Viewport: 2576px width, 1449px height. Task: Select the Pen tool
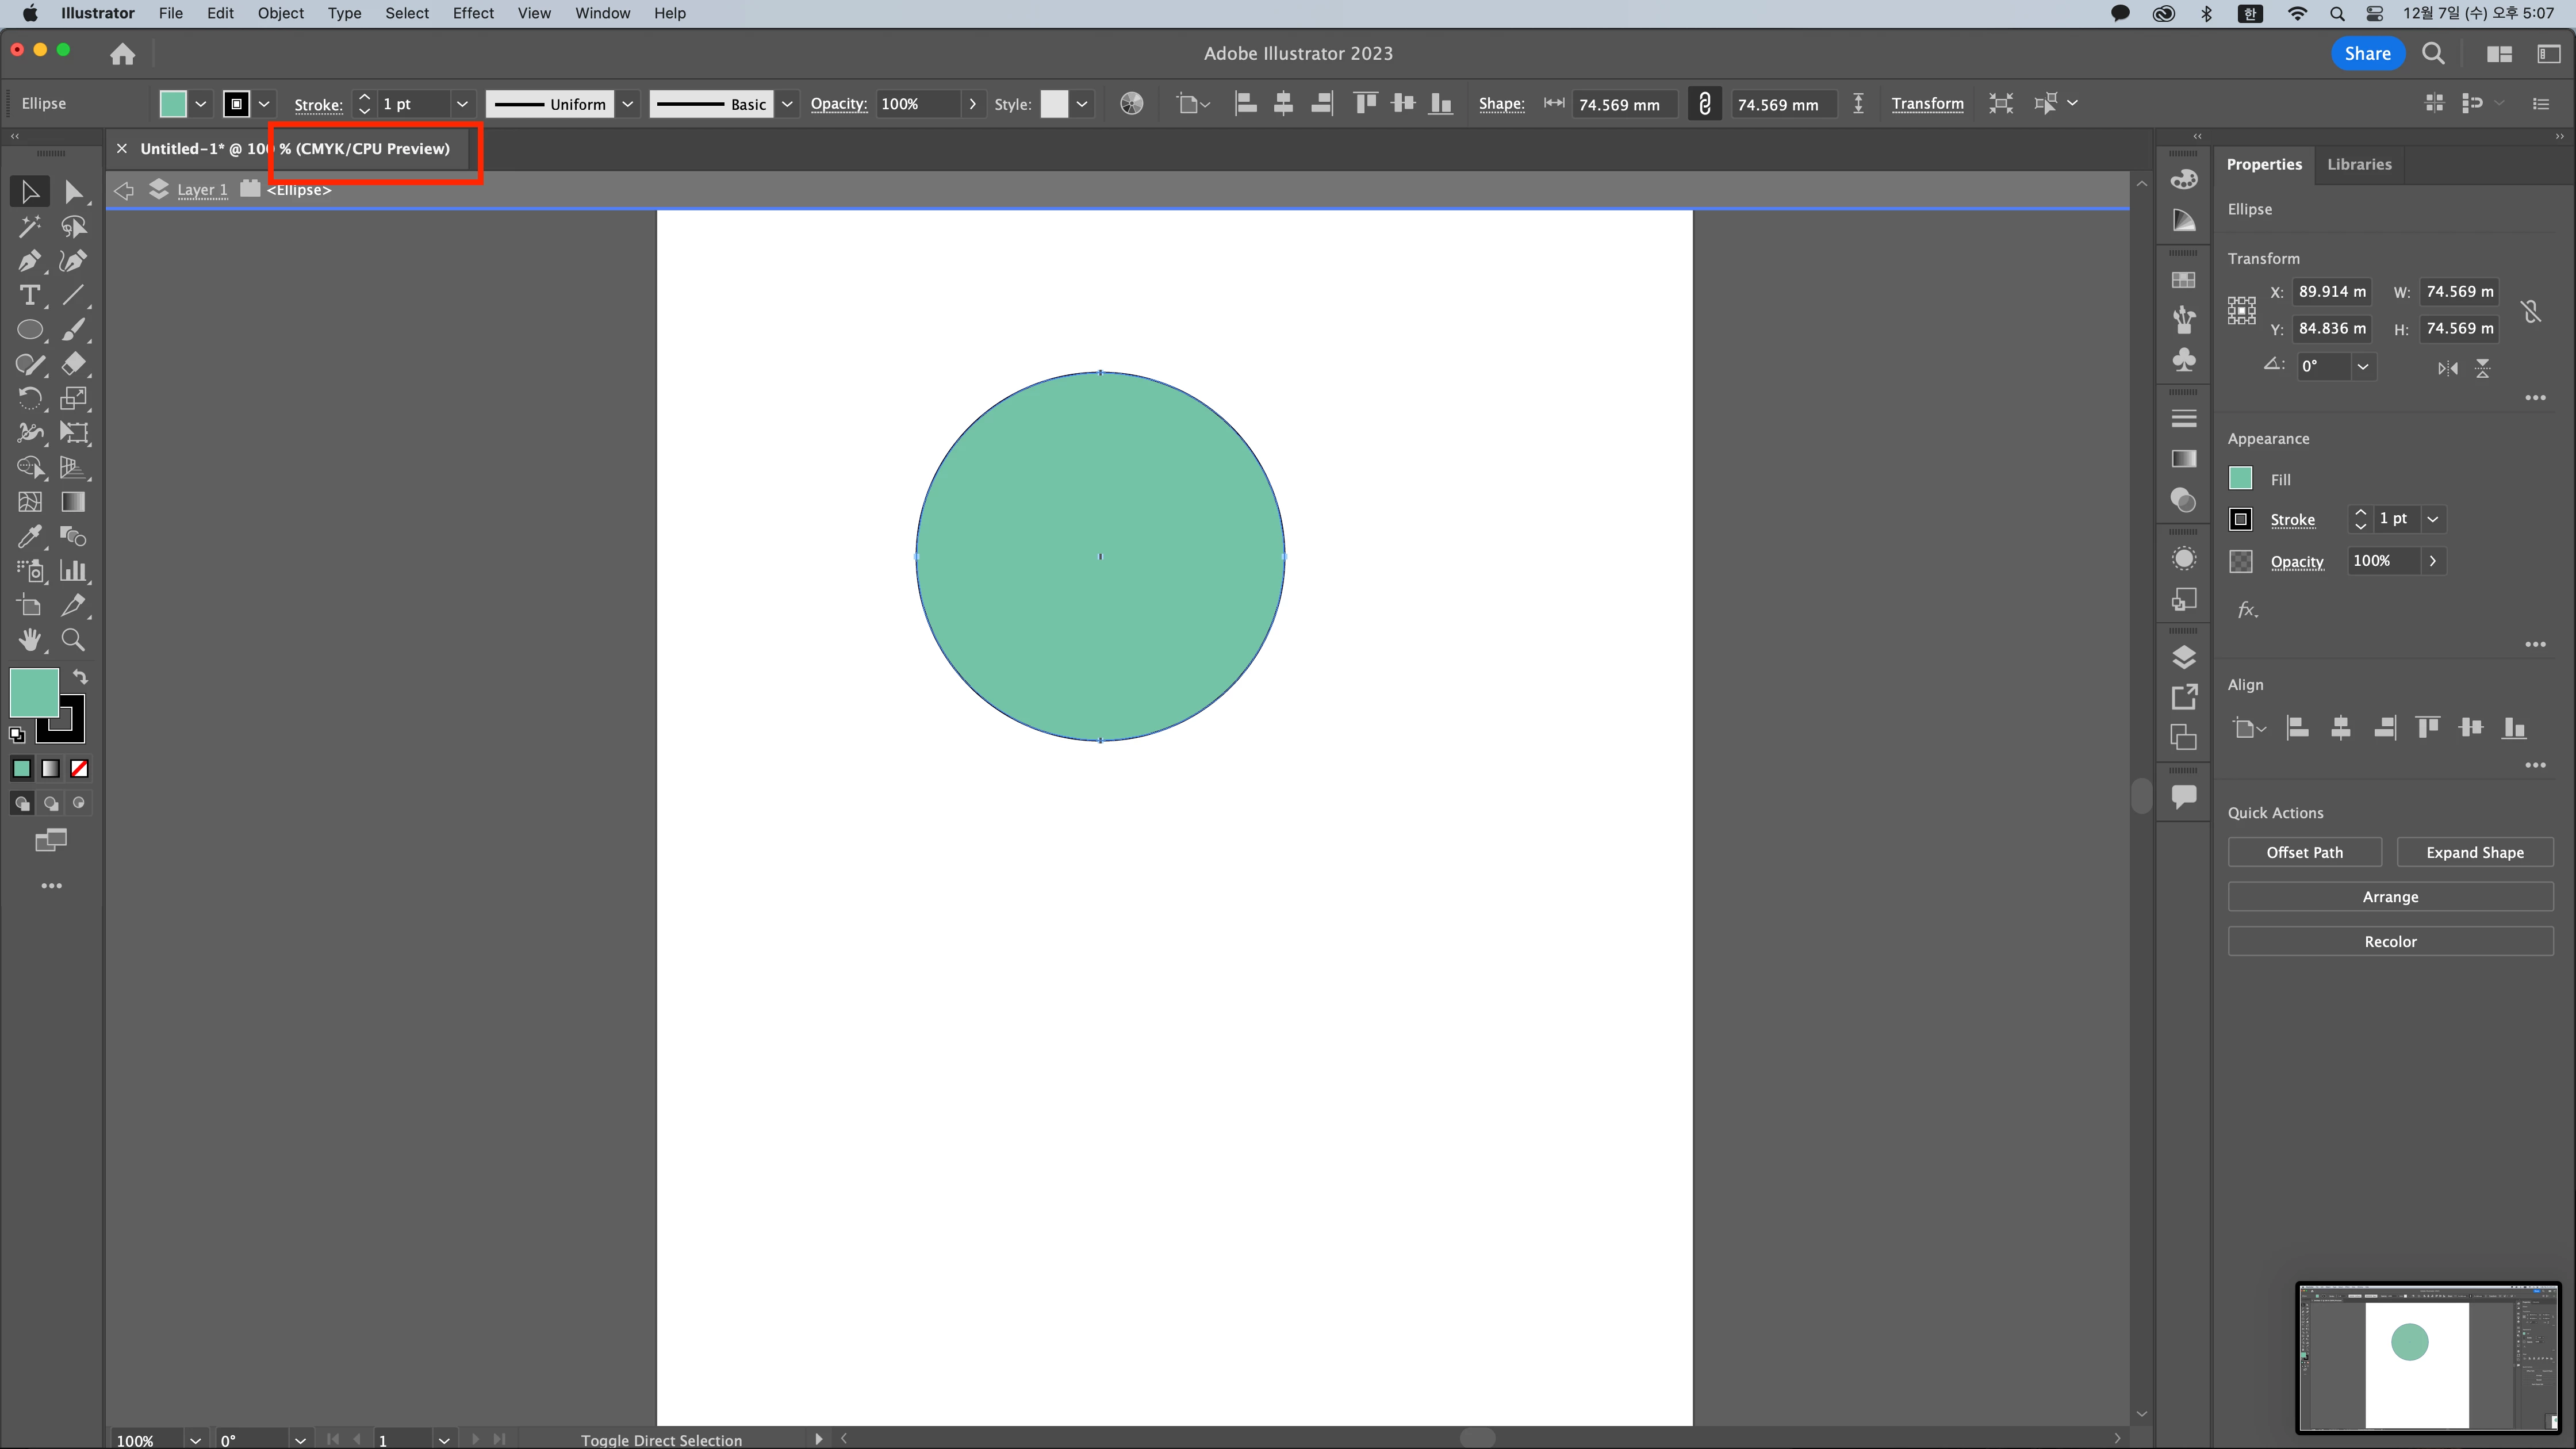click(x=29, y=261)
